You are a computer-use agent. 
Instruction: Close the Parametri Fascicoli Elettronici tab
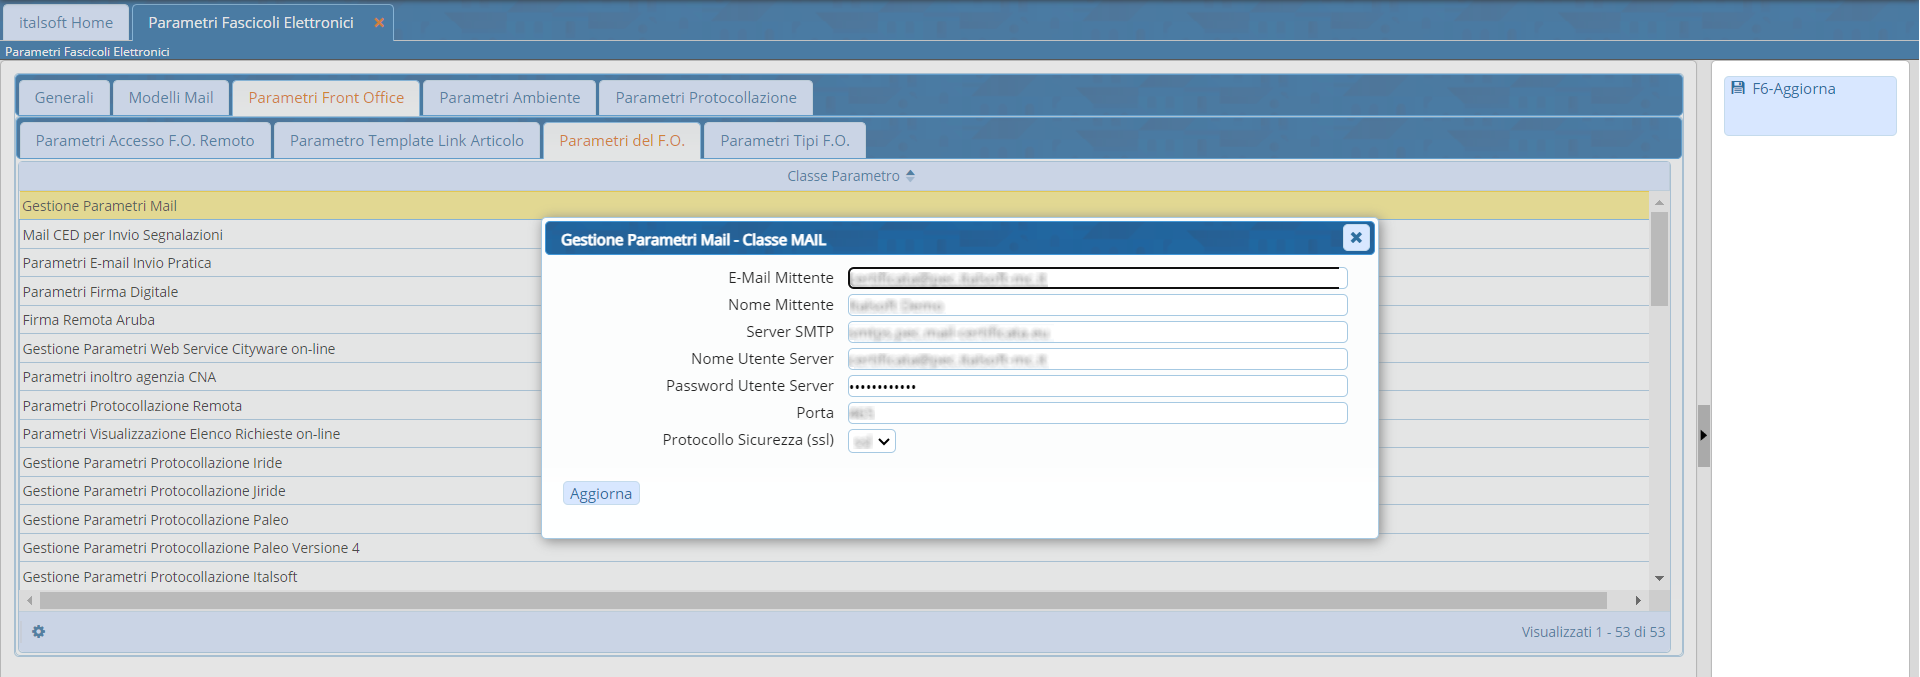379,23
